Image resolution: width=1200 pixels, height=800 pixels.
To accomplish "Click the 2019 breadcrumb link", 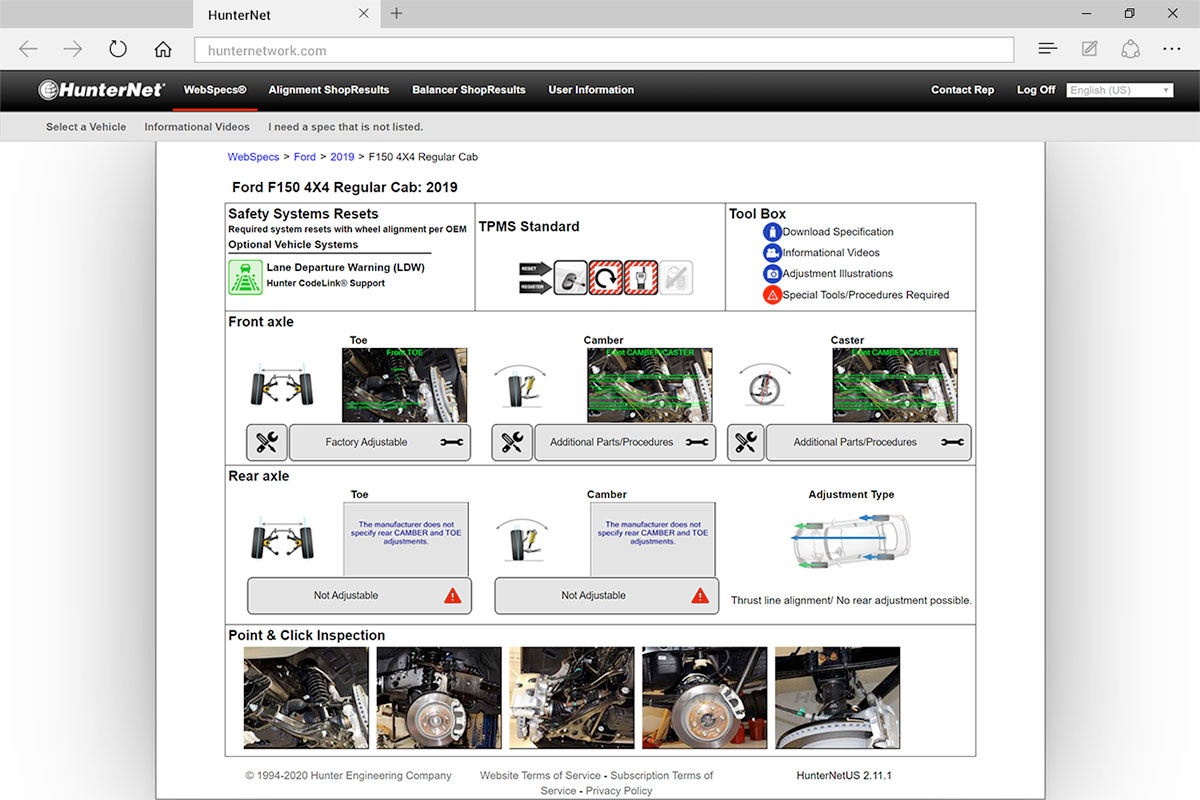I will (342, 157).
